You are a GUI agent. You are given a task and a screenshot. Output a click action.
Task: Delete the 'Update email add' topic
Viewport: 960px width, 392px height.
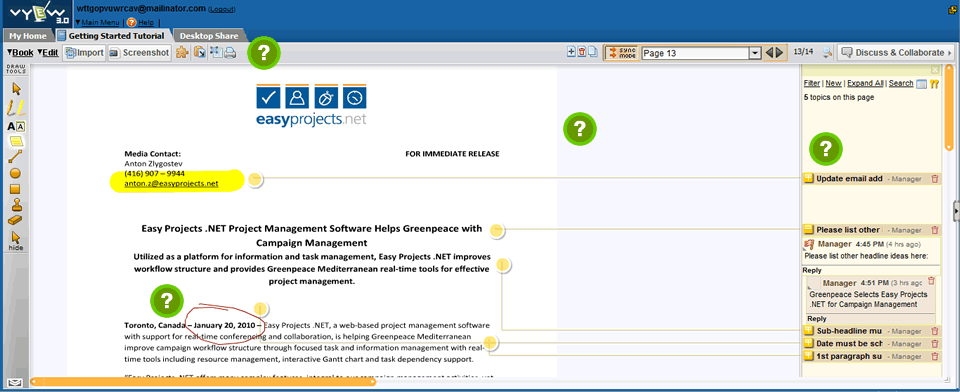934,179
